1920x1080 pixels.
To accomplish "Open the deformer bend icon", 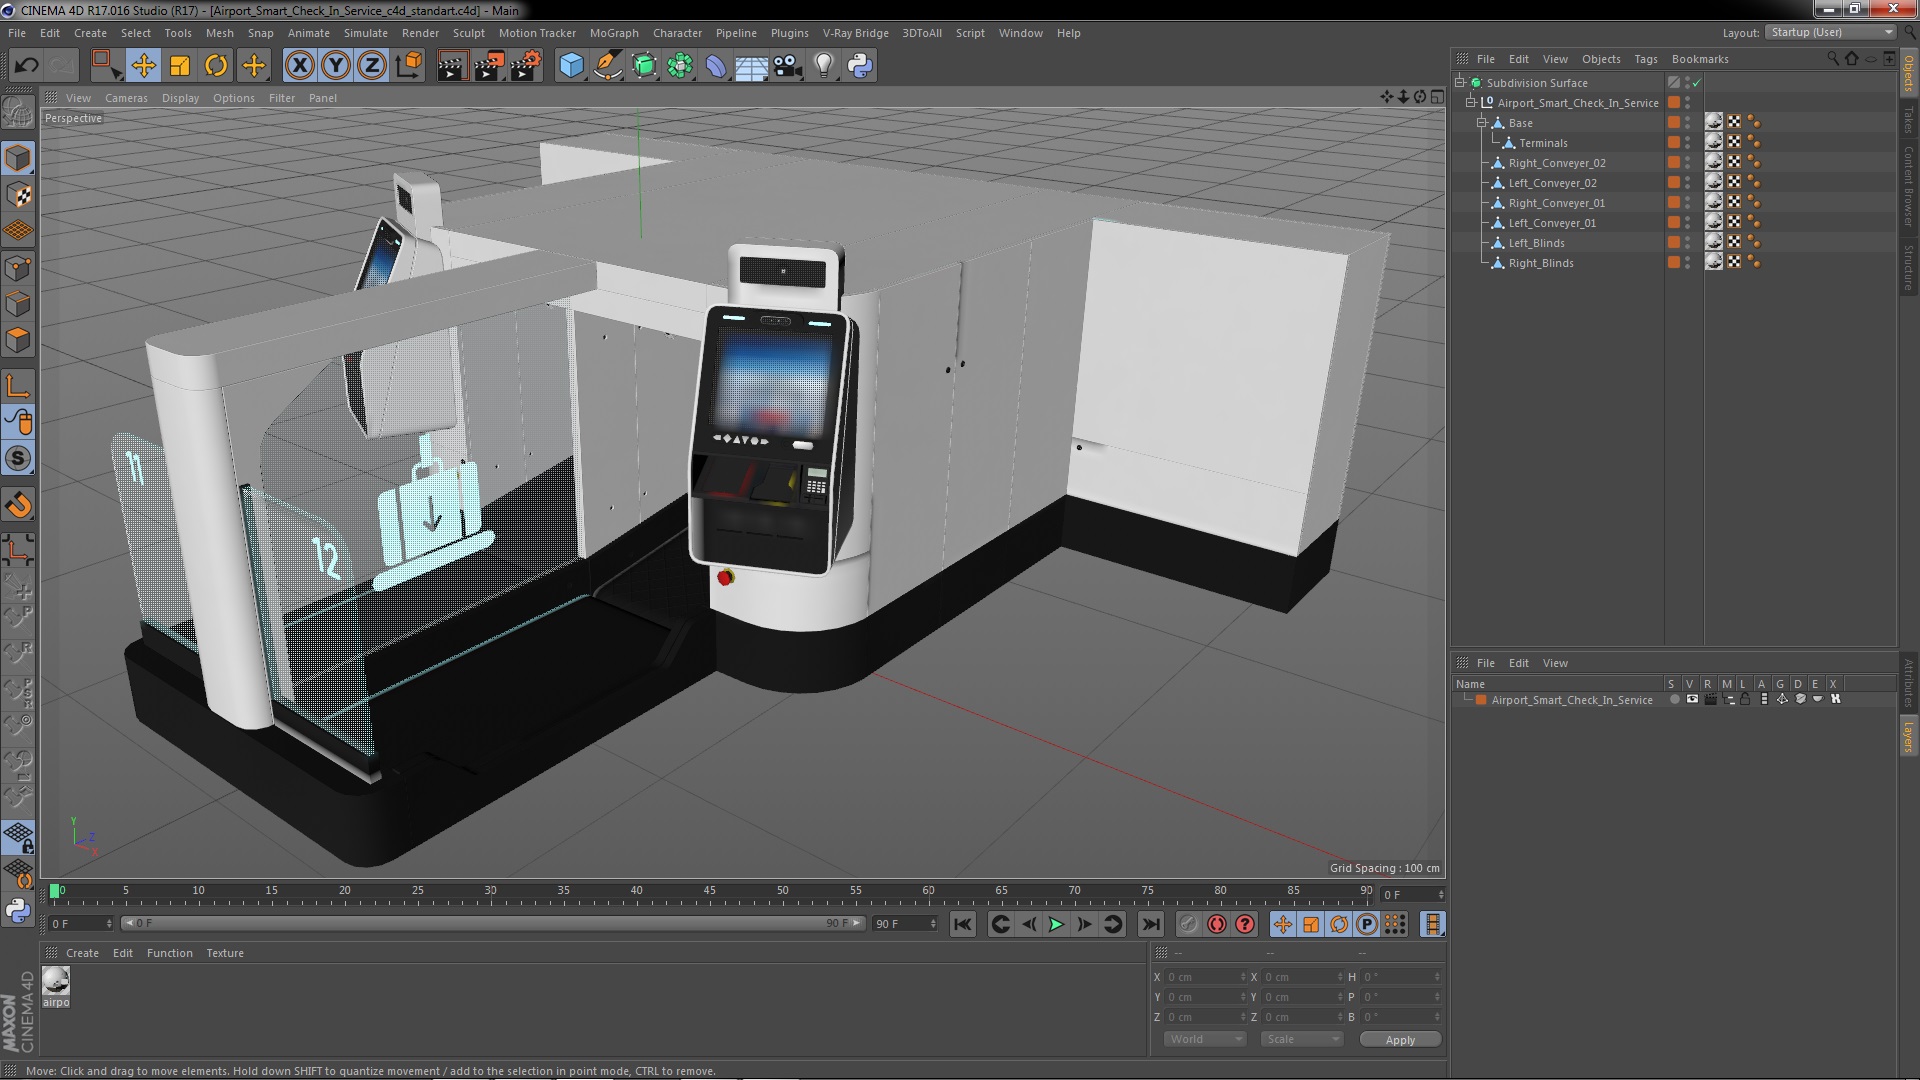I will click(x=716, y=66).
